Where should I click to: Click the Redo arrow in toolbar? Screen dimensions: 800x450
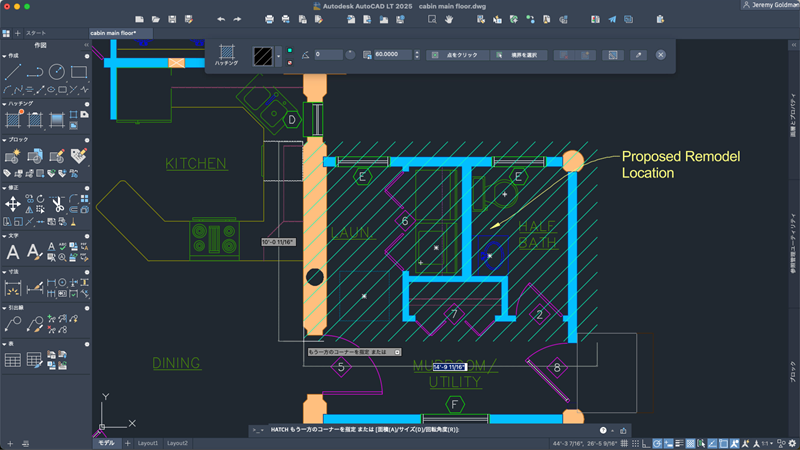tap(237, 19)
